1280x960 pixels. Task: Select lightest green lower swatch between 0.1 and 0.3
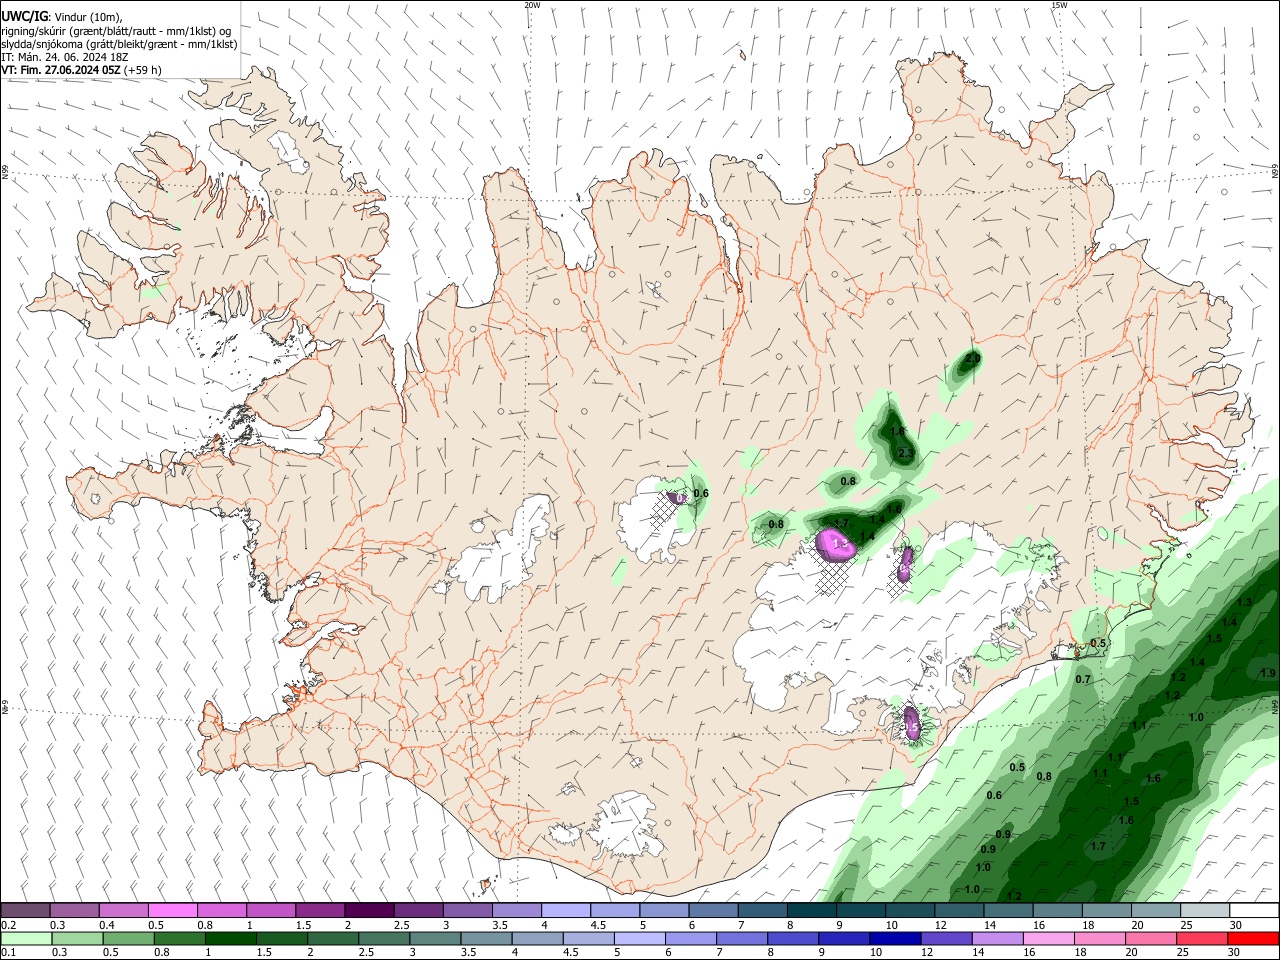26,938
